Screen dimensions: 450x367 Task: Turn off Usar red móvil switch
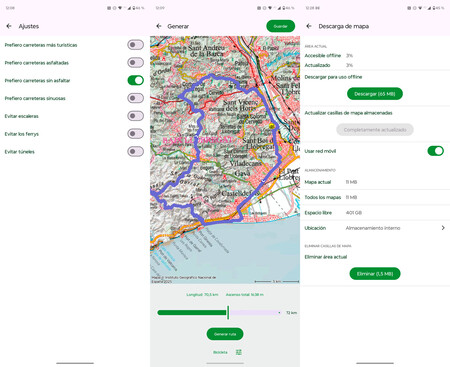(x=435, y=151)
